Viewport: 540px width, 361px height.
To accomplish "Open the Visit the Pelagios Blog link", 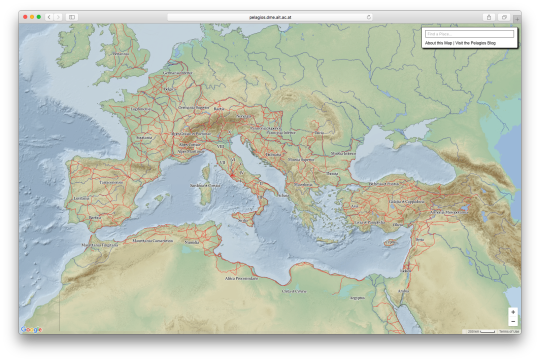I will 476,43.
